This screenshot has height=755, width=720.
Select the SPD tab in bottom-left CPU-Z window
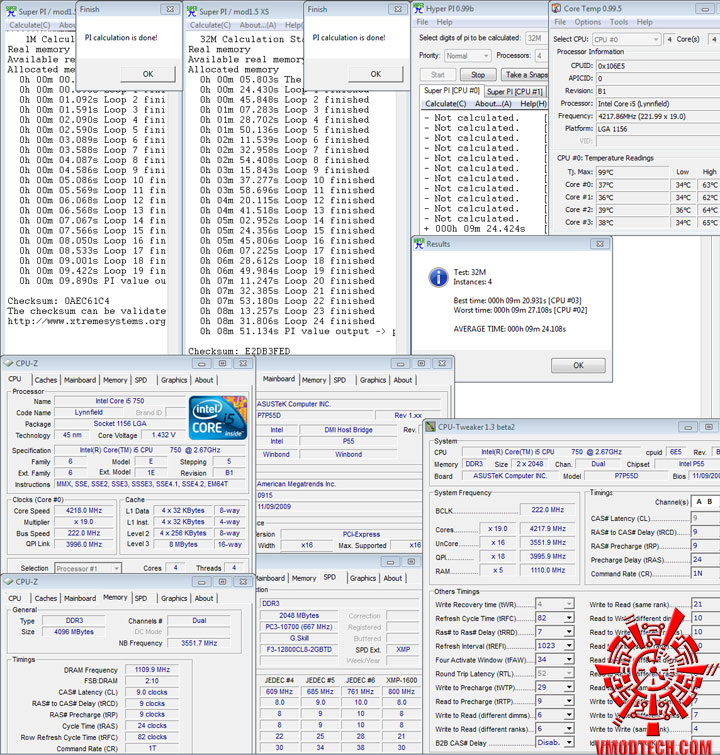(141, 598)
